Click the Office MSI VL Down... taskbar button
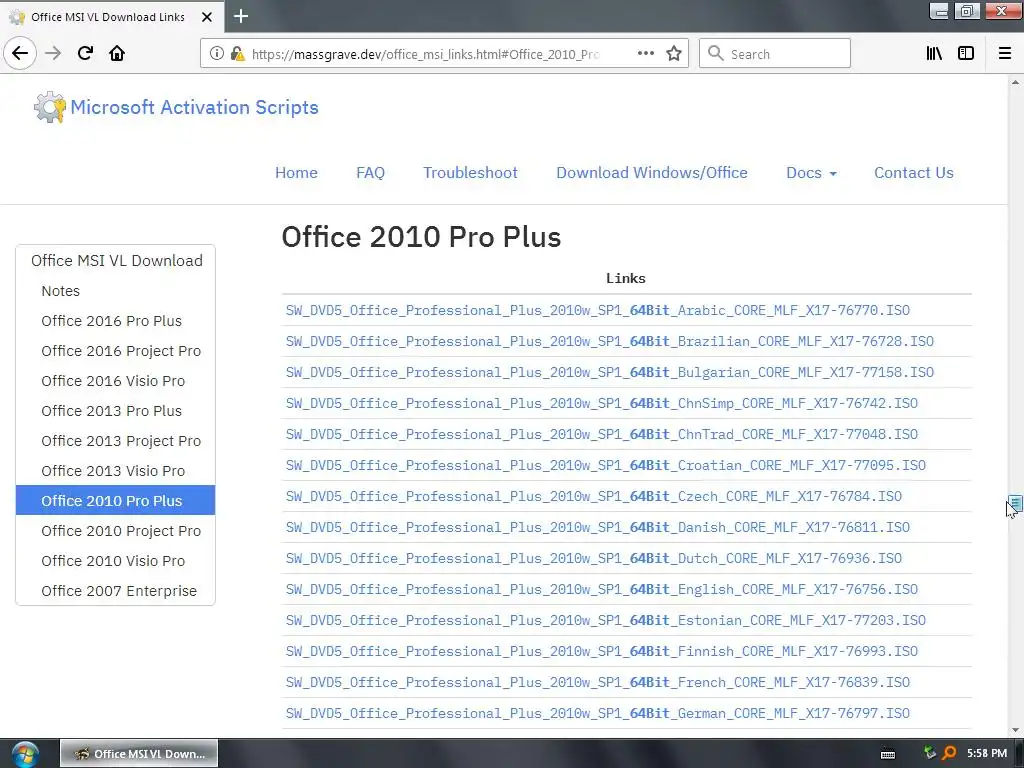The height and width of the screenshot is (768, 1024). click(139, 754)
